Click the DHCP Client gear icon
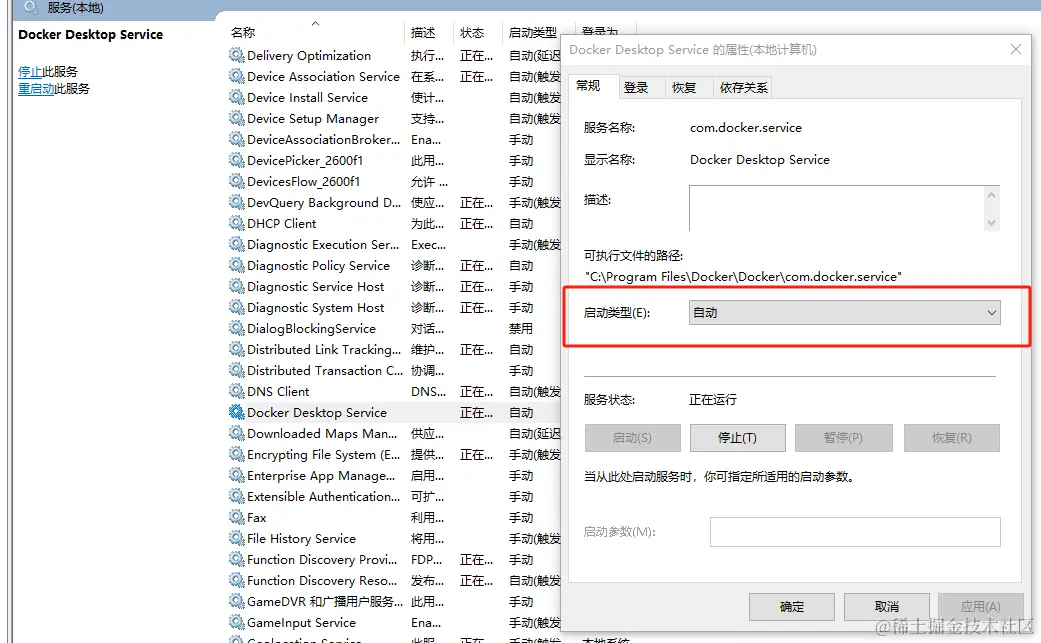Viewport: 1041px width, 643px height. 236,223
